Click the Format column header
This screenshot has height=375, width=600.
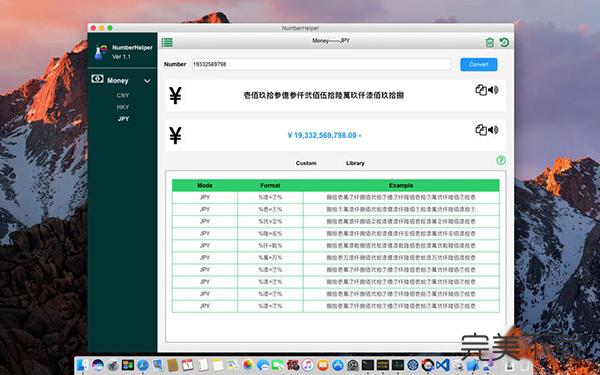[x=270, y=185]
